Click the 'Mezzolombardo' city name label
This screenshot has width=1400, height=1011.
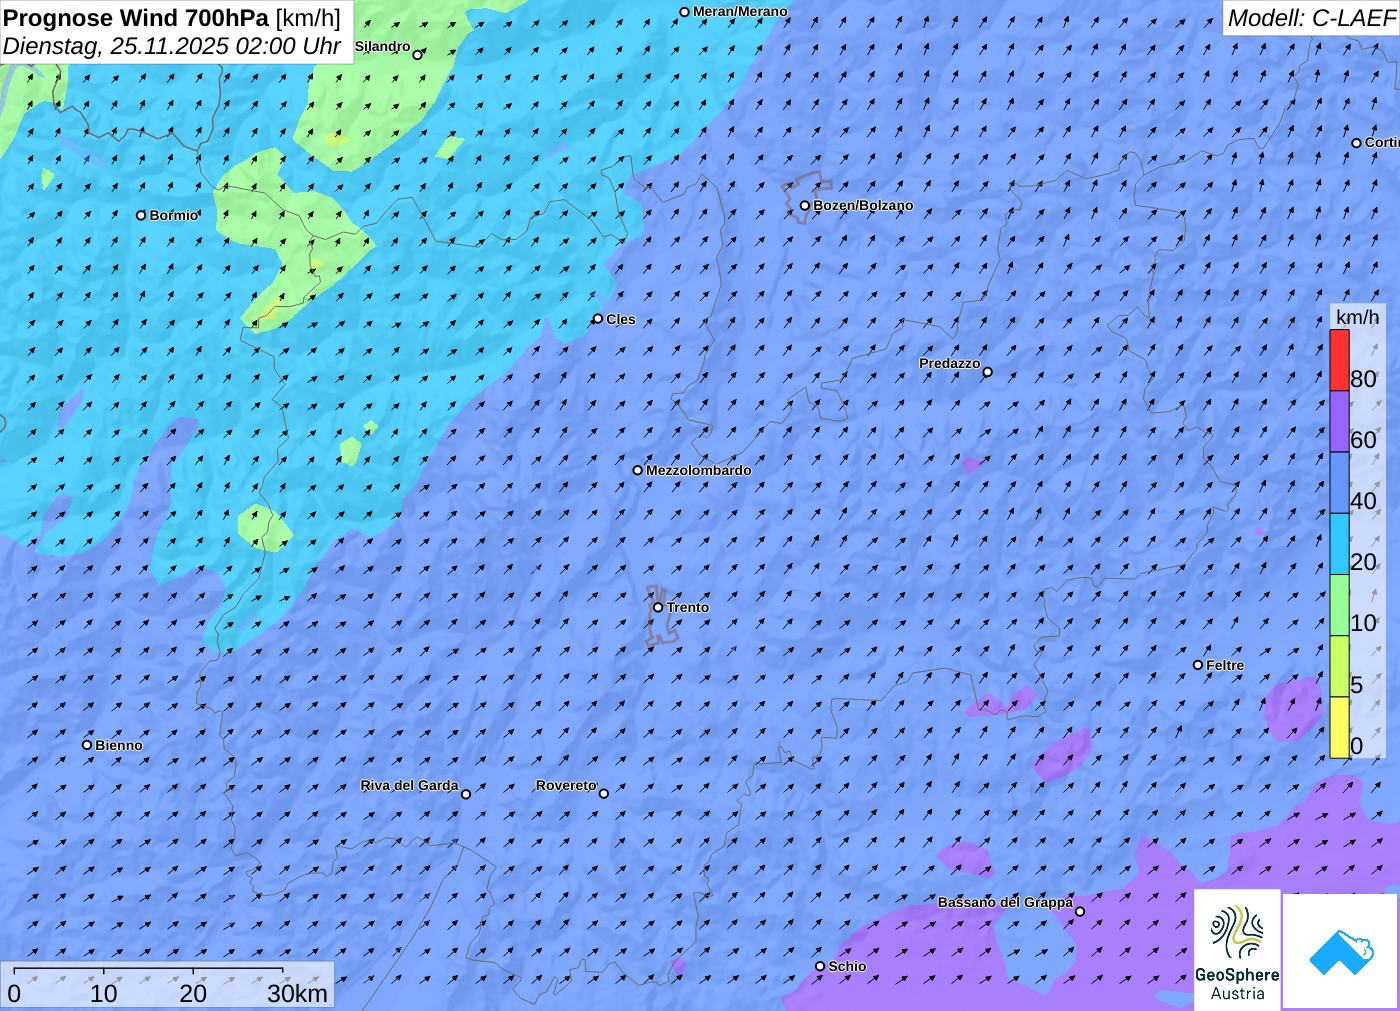click(x=698, y=470)
